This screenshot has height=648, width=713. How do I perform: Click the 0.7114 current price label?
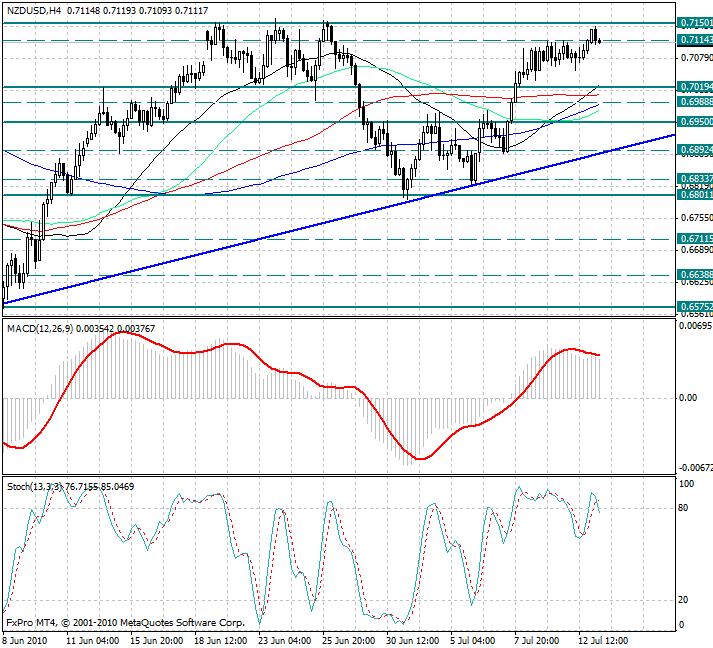click(695, 40)
